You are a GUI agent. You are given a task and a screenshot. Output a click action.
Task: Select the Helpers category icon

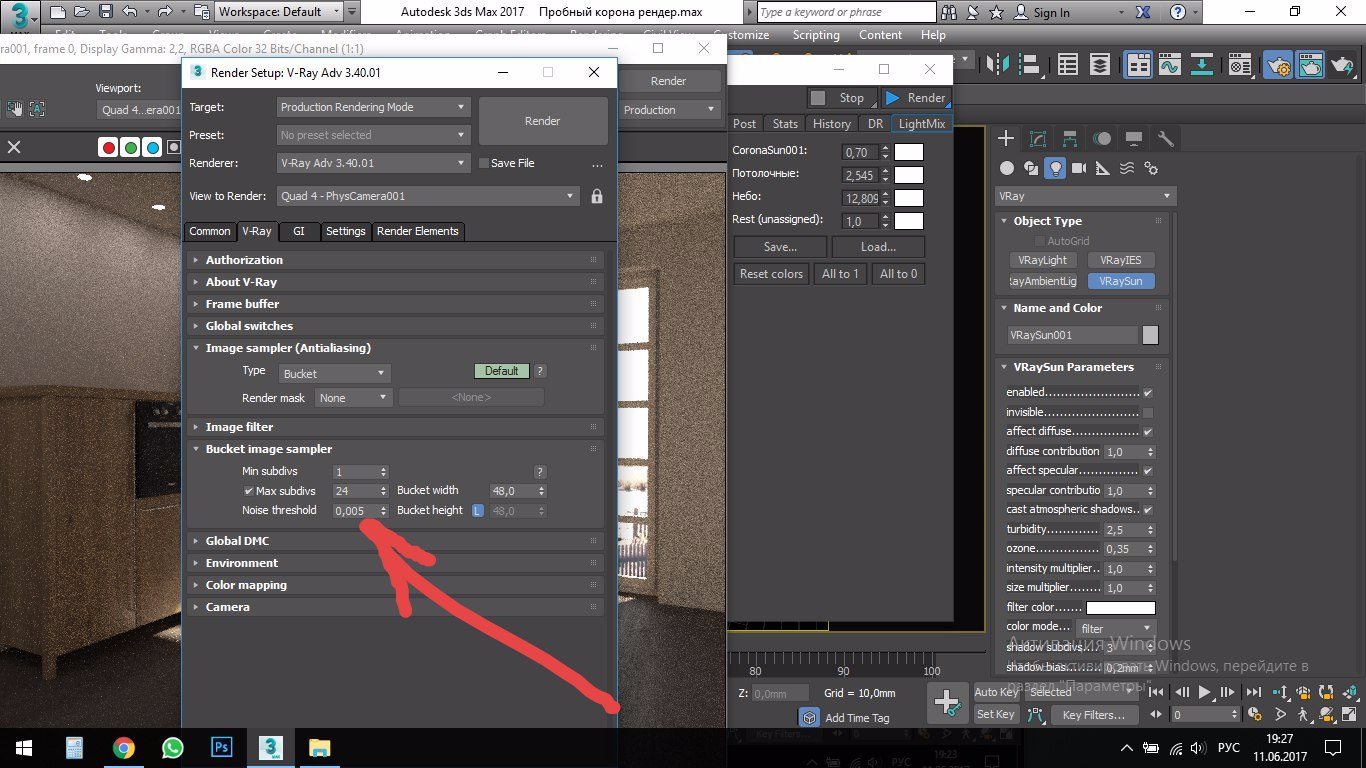coord(1103,168)
